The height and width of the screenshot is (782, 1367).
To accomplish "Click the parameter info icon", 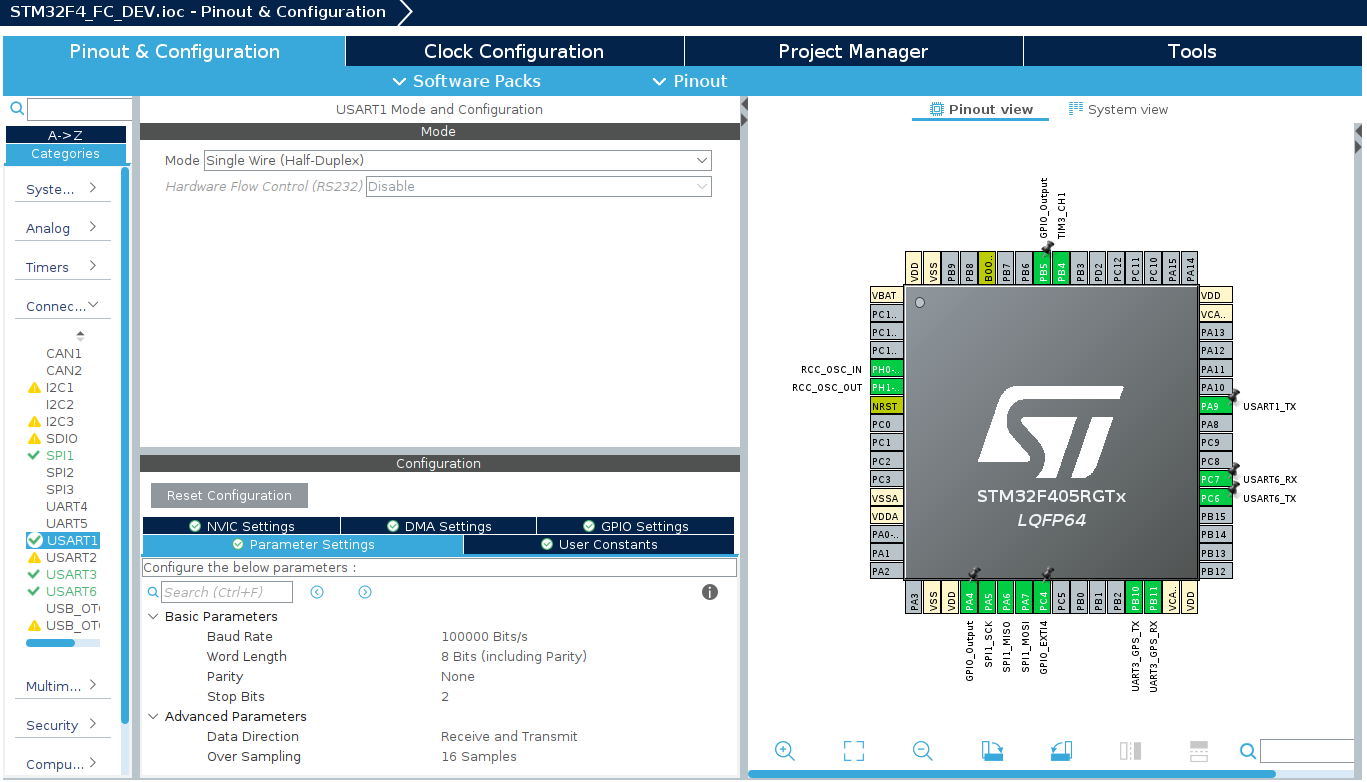I will click(x=710, y=592).
